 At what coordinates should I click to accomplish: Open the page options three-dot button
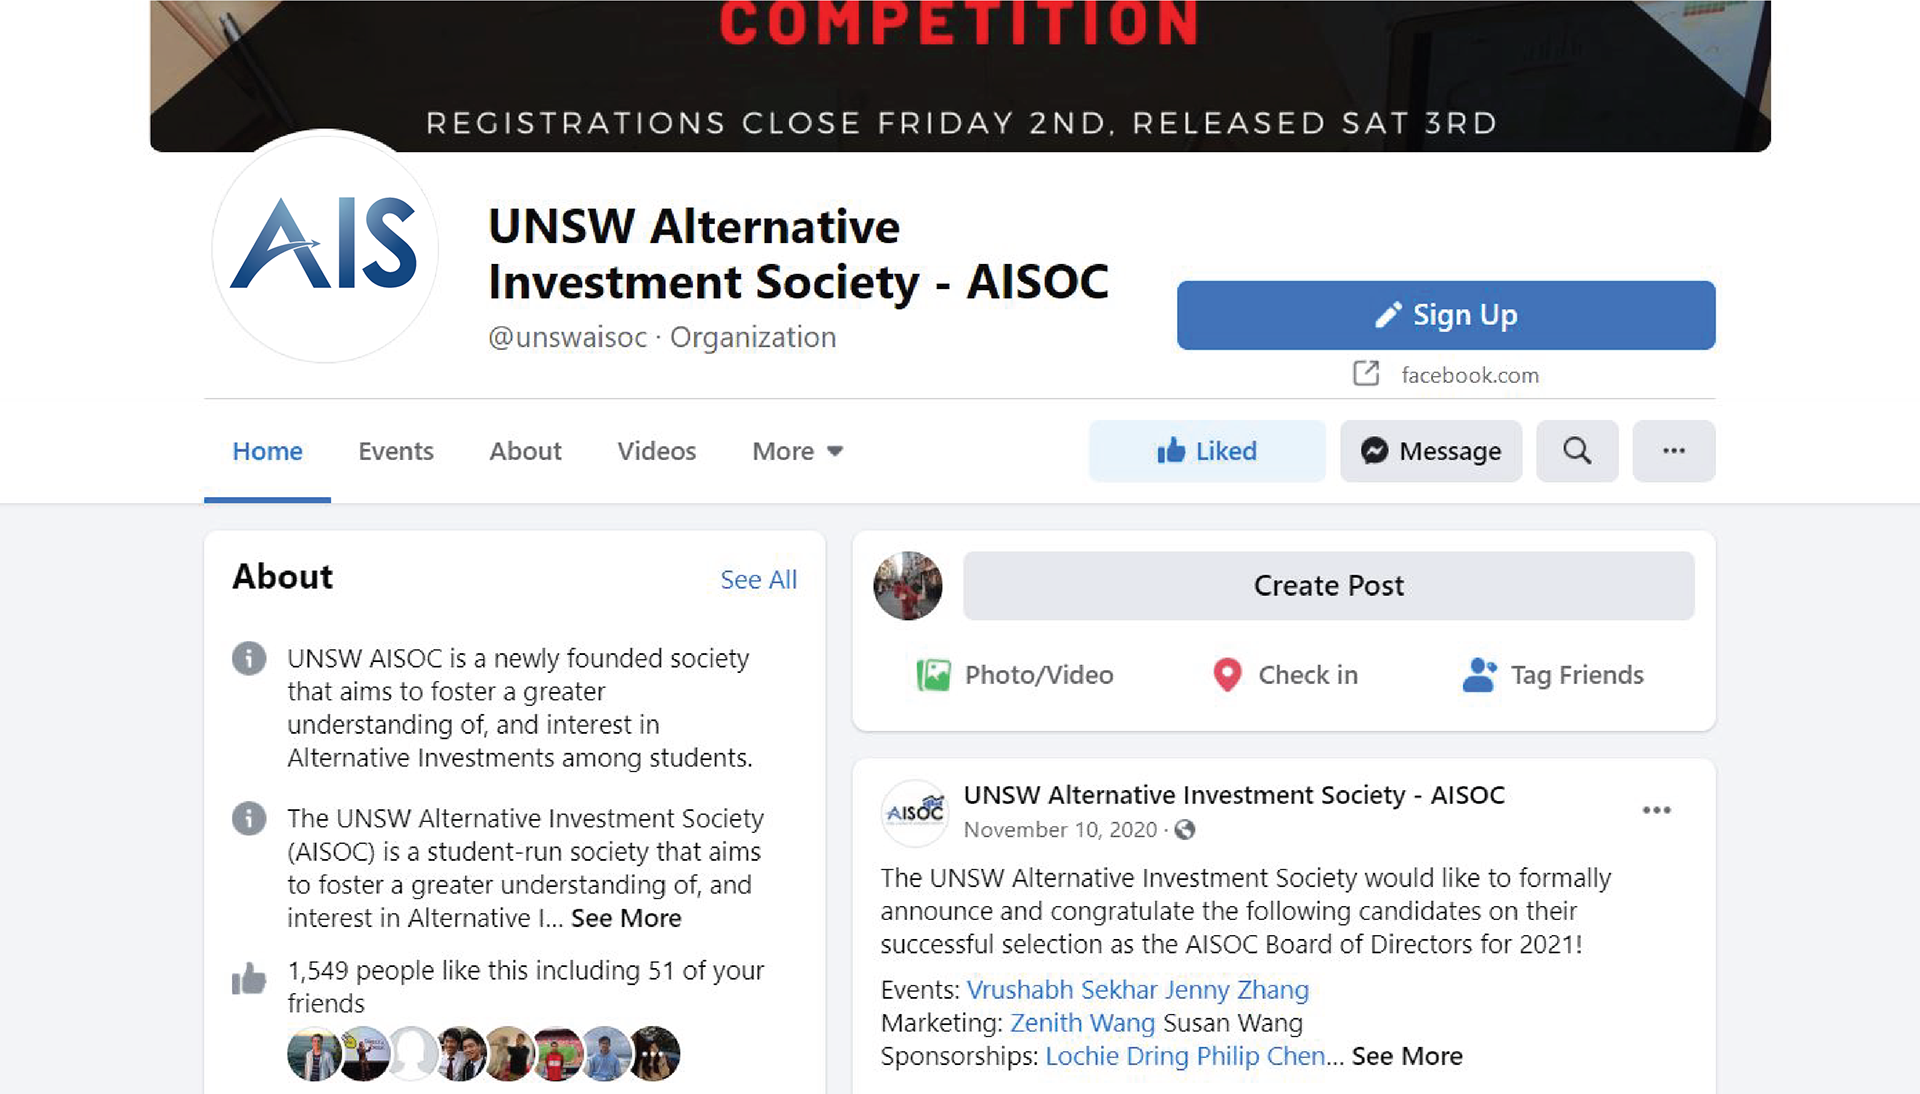[1674, 451]
